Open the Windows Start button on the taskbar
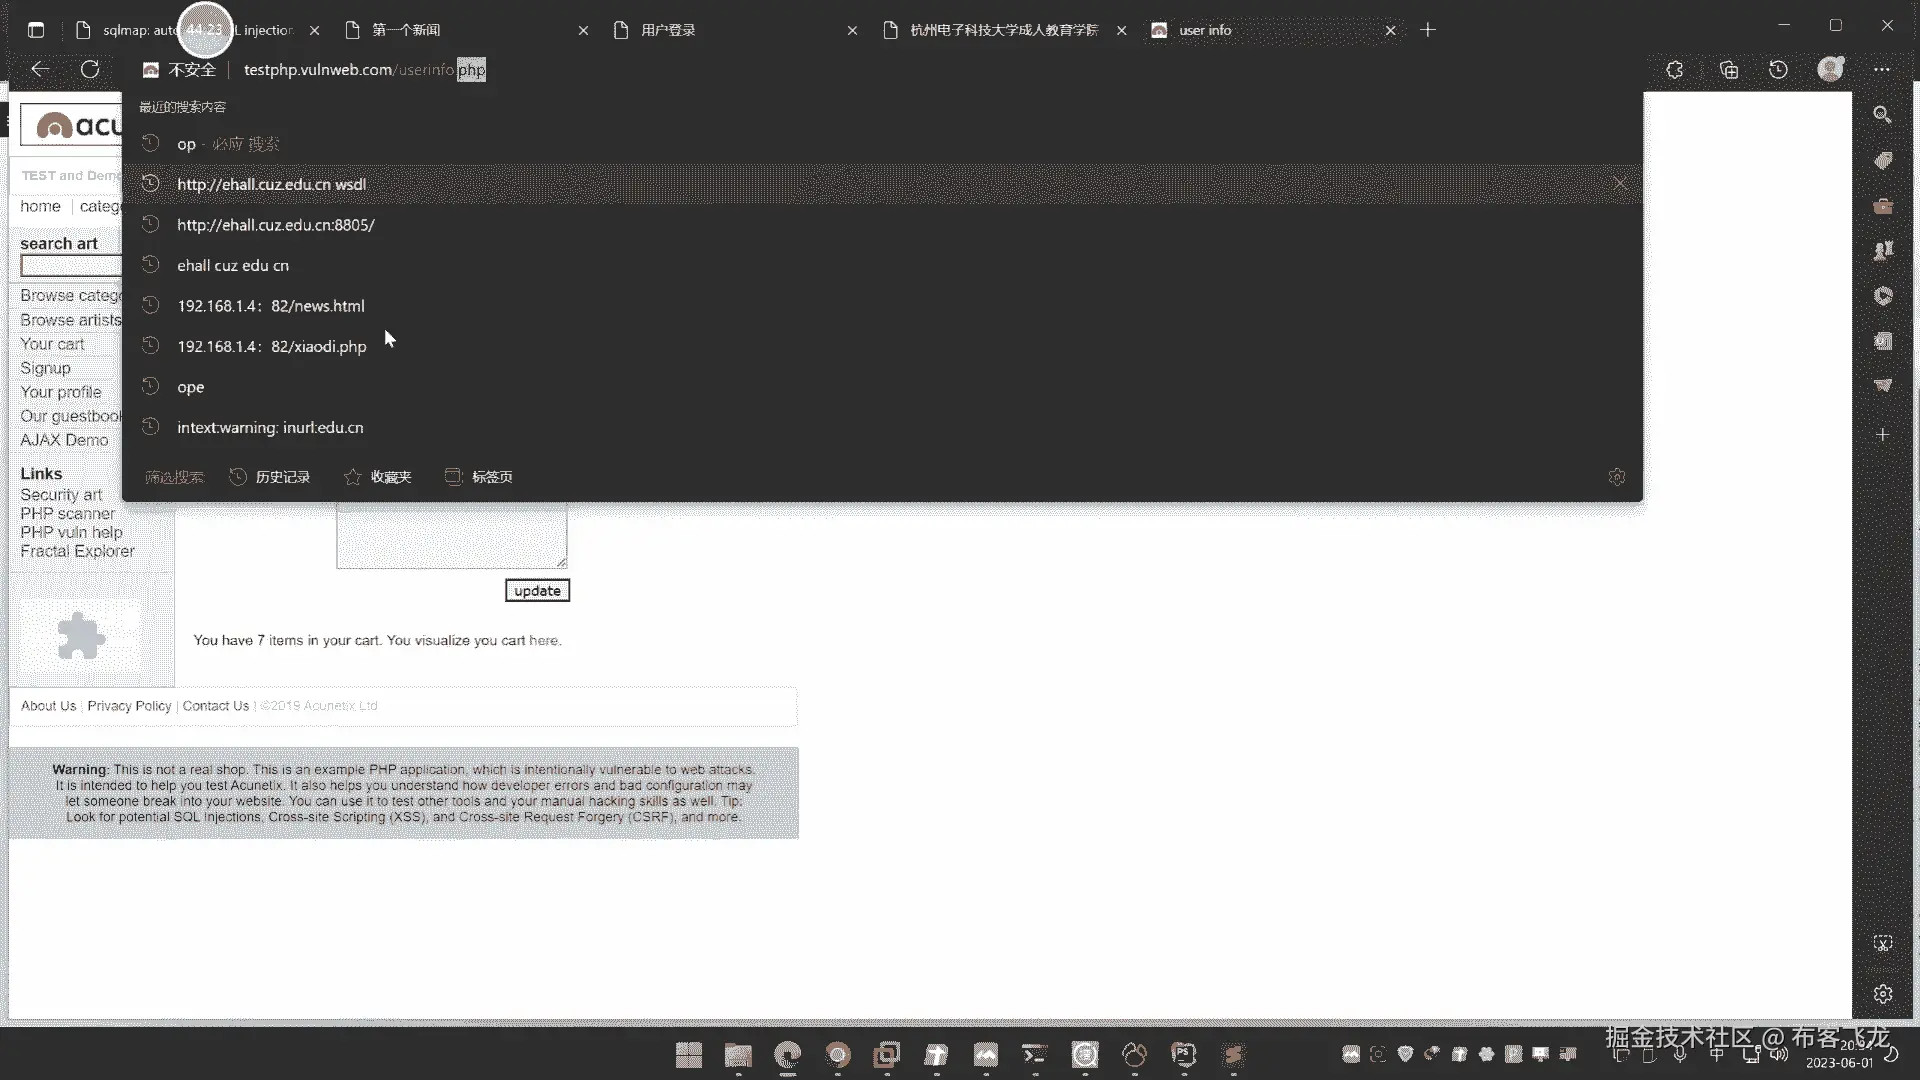The image size is (1920, 1080). coord(689,1055)
